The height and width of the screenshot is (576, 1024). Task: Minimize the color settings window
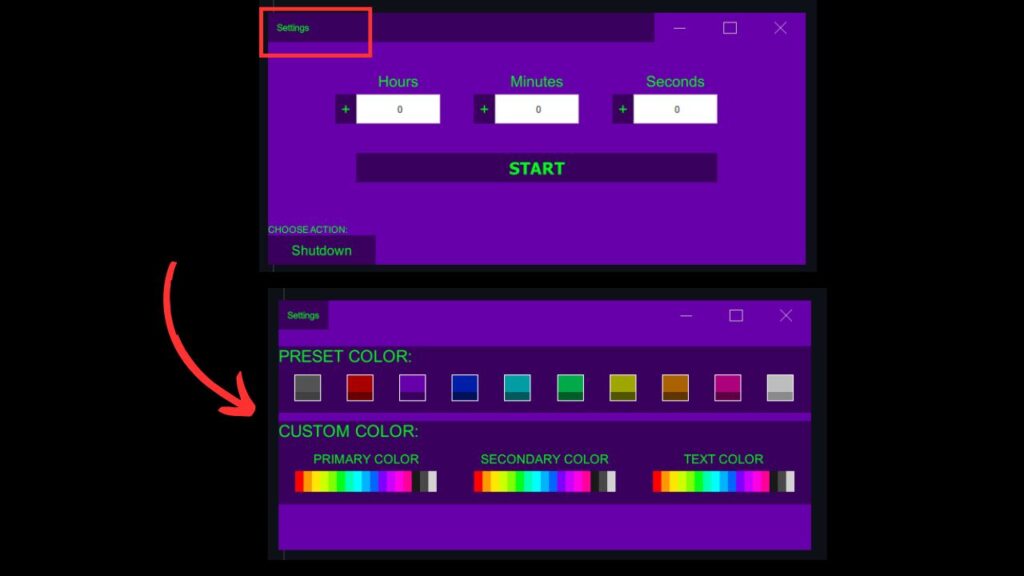(x=686, y=315)
